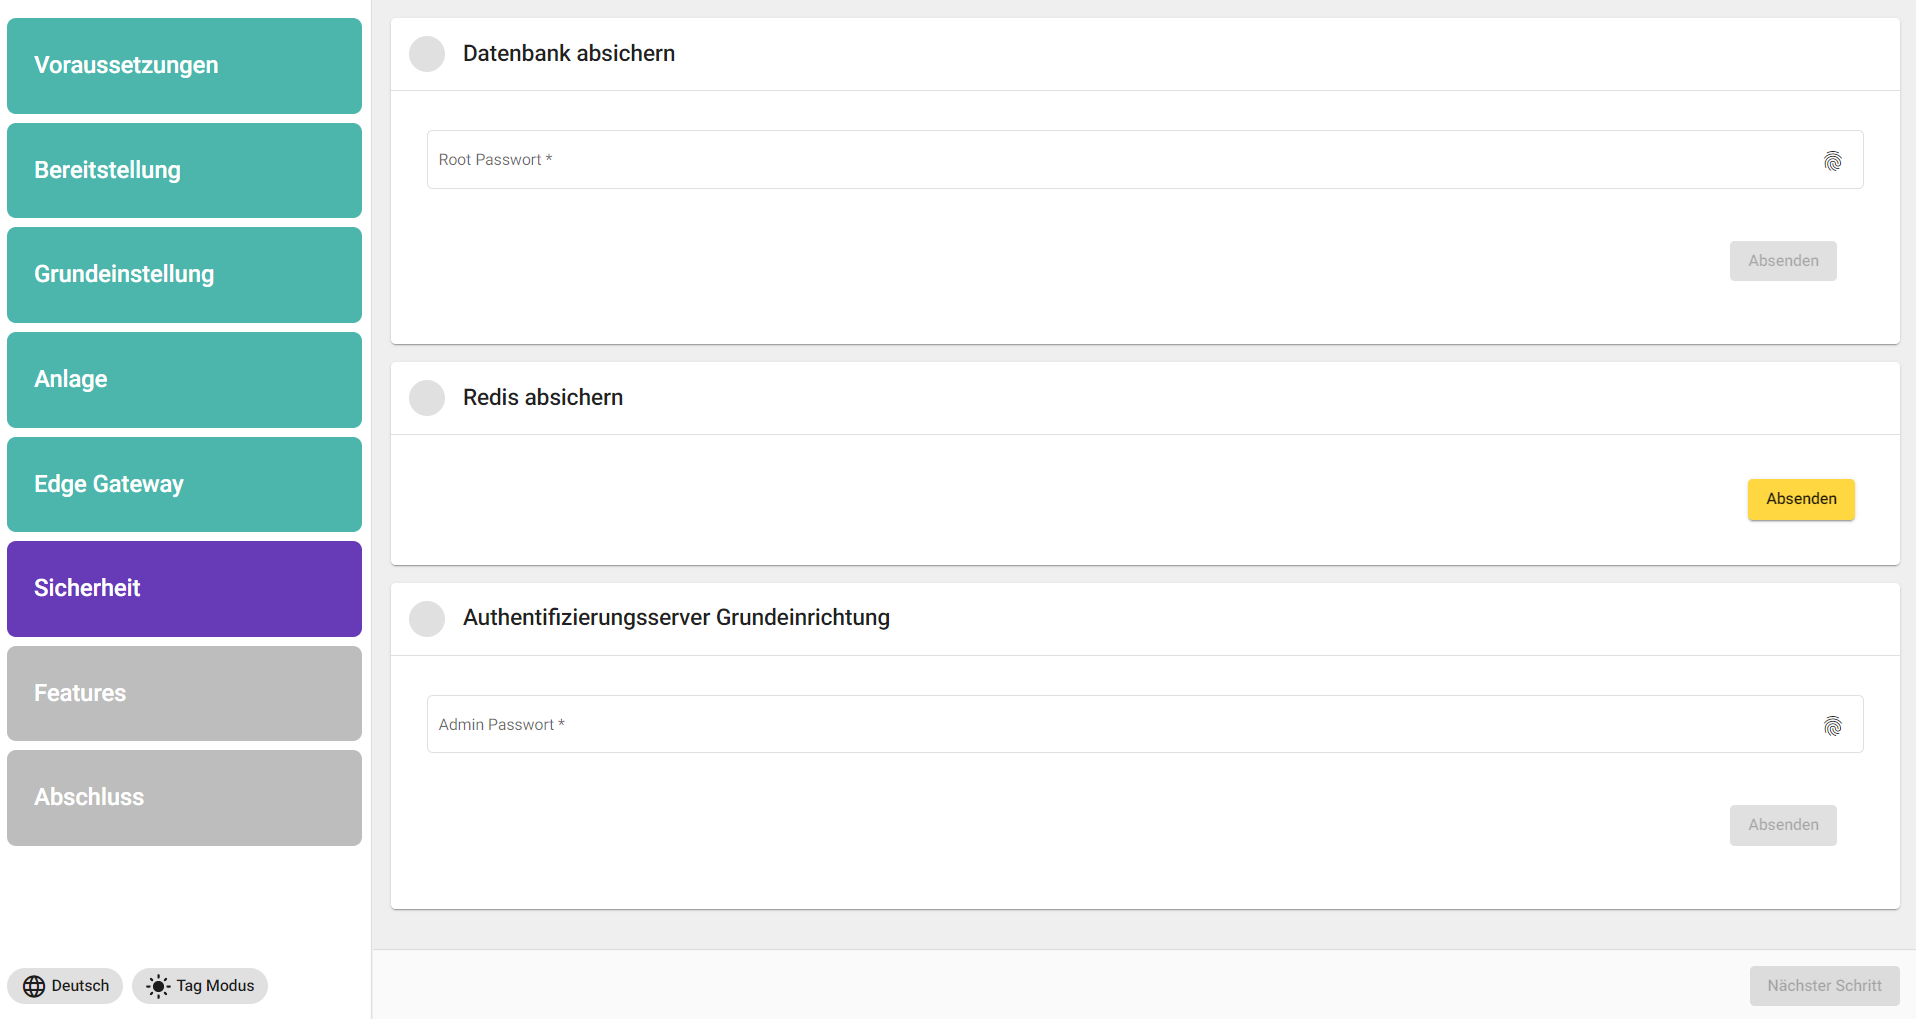This screenshot has width=1916, height=1019.
Task: Click status circle next to Redis absichern
Action: click(427, 398)
